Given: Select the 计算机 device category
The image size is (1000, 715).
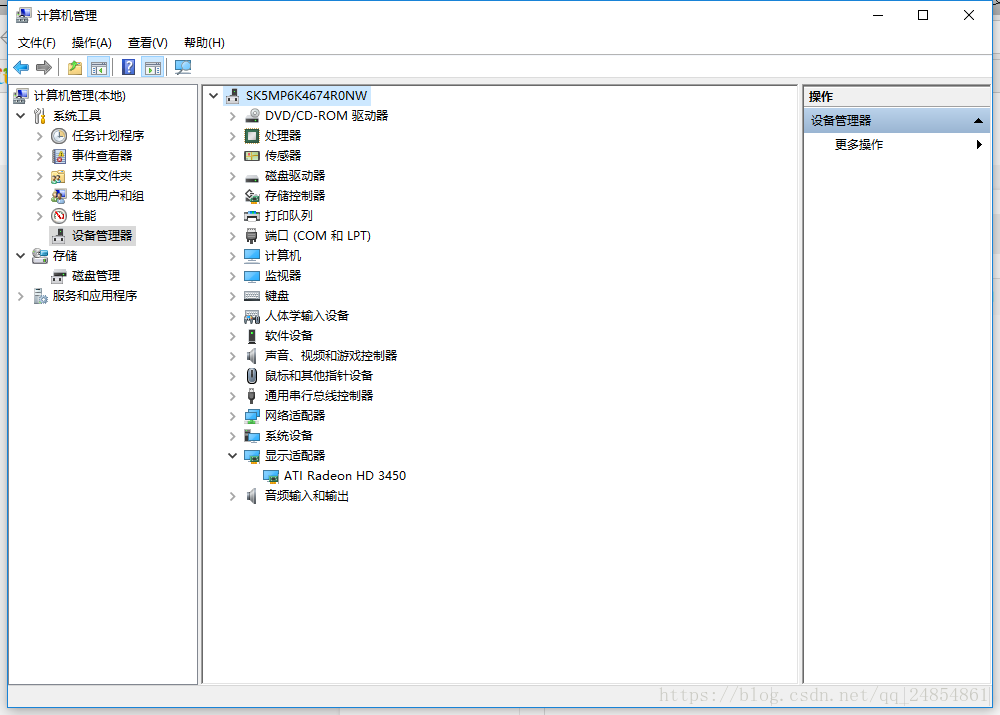Looking at the screenshot, I should 283,256.
